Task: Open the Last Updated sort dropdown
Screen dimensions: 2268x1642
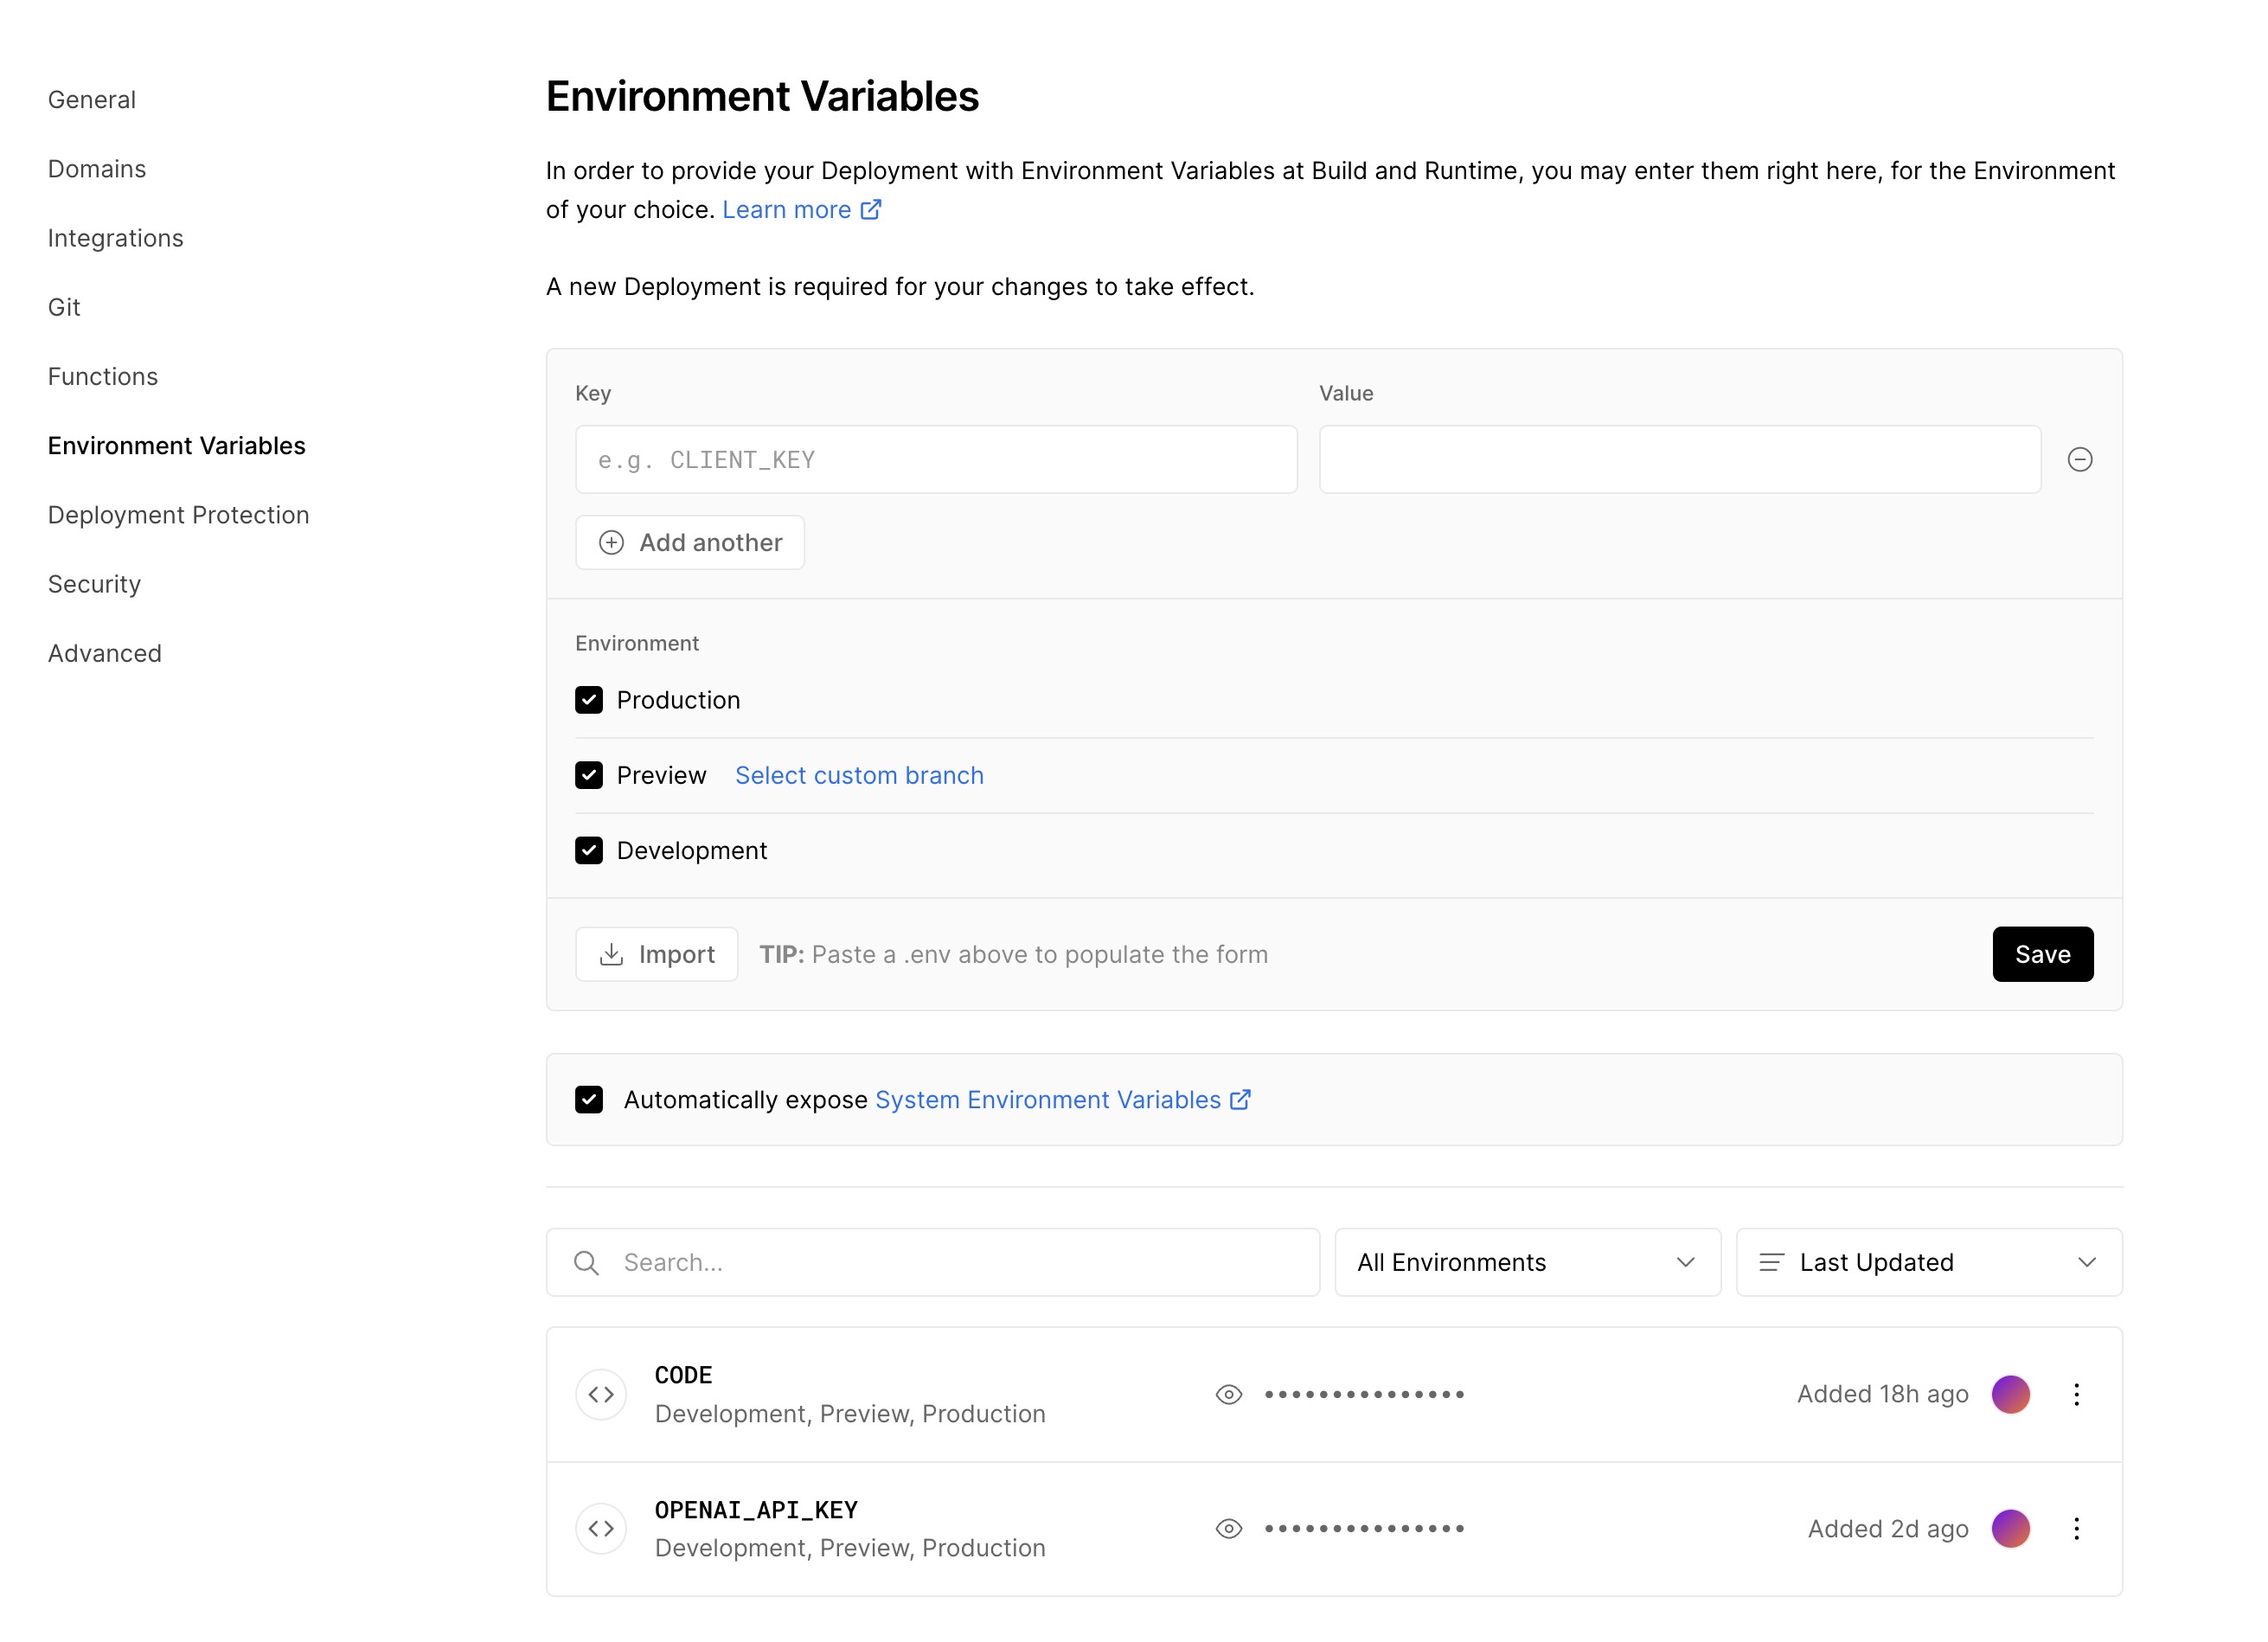Action: pyautogui.click(x=1928, y=1262)
